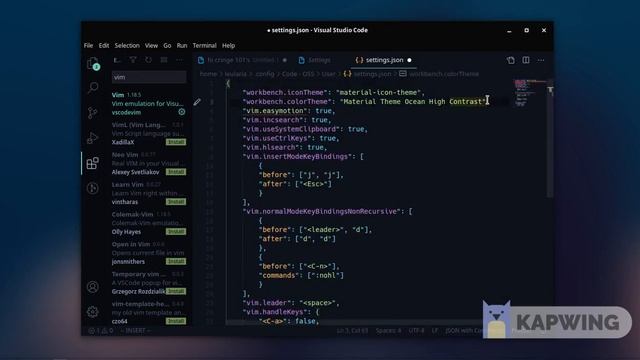Open the Search view in activity bar
The height and width of the screenshot is (360, 640).
[93, 88]
